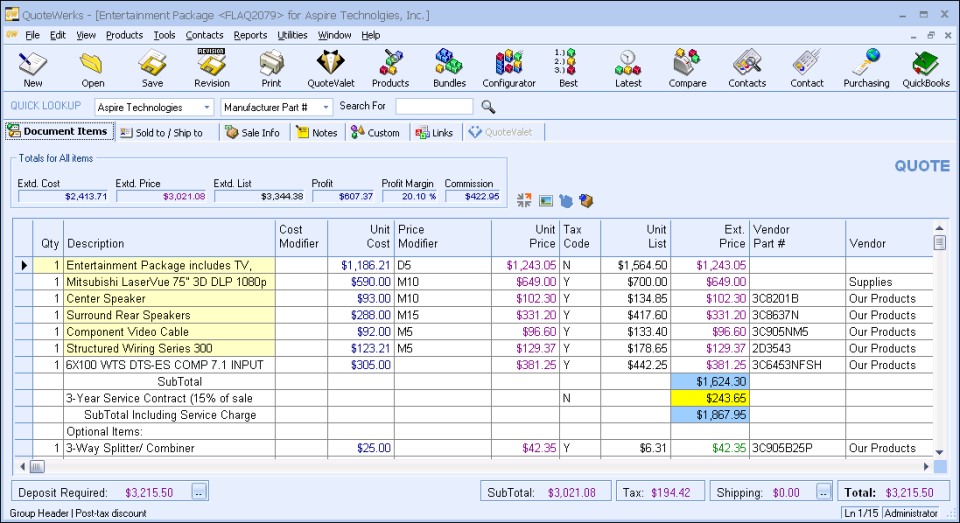Open the Bundles toolbar icon

pyautogui.click(x=449, y=68)
